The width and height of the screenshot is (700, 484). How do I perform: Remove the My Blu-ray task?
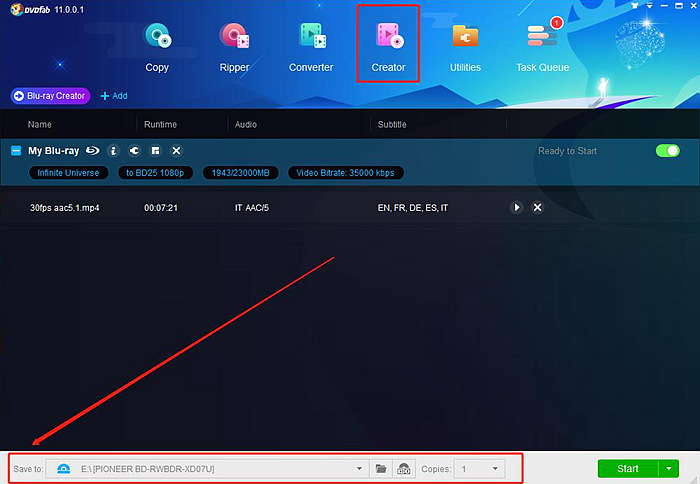[176, 151]
